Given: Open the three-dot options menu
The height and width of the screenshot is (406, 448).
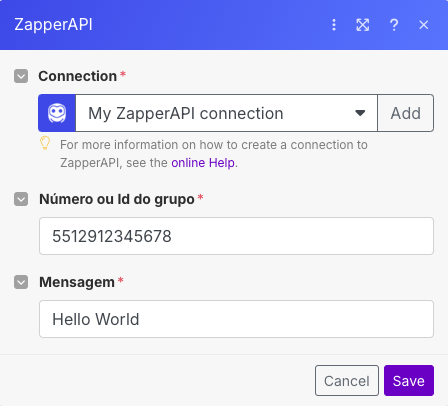Looking at the screenshot, I should [x=334, y=25].
